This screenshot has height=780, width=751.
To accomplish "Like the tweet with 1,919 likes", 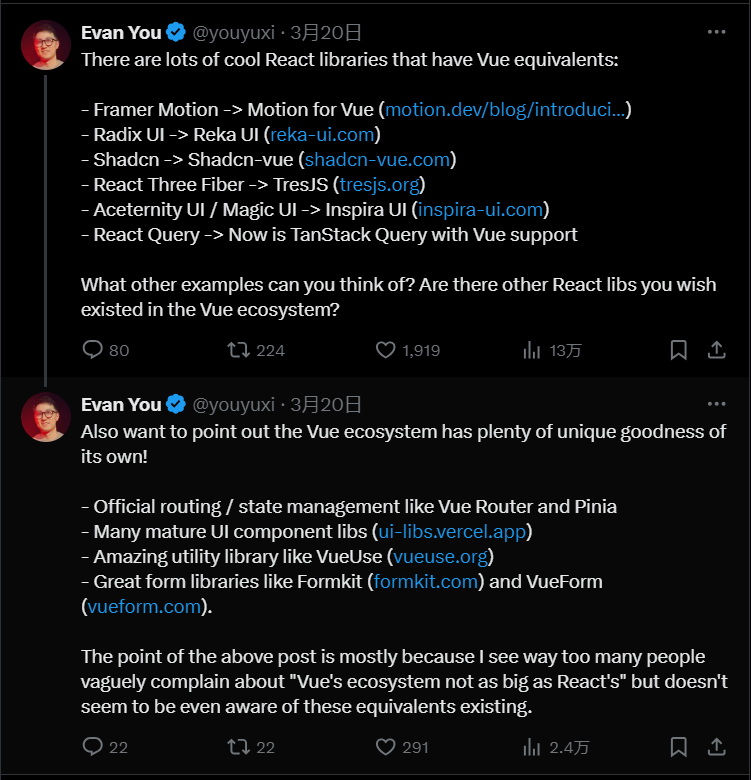I will click(x=408, y=350).
